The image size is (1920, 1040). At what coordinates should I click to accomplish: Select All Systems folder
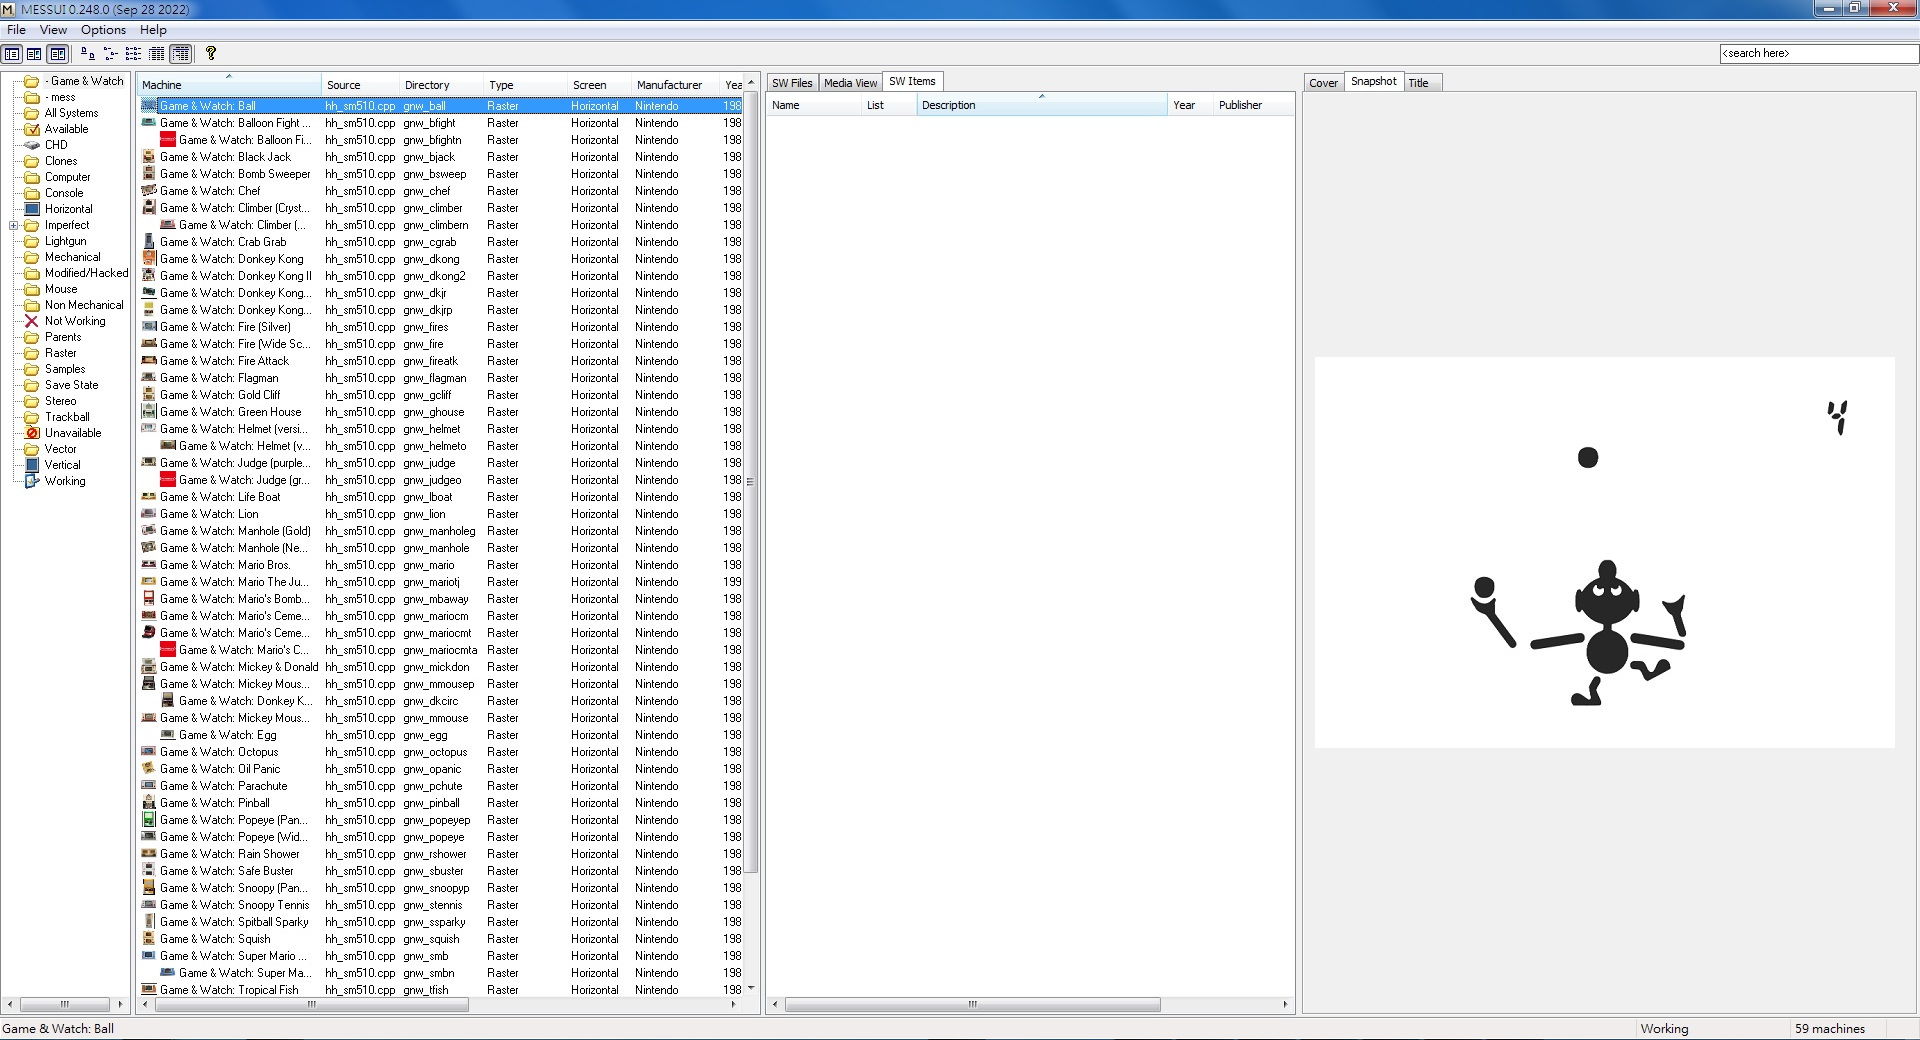[x=61, y=113]
